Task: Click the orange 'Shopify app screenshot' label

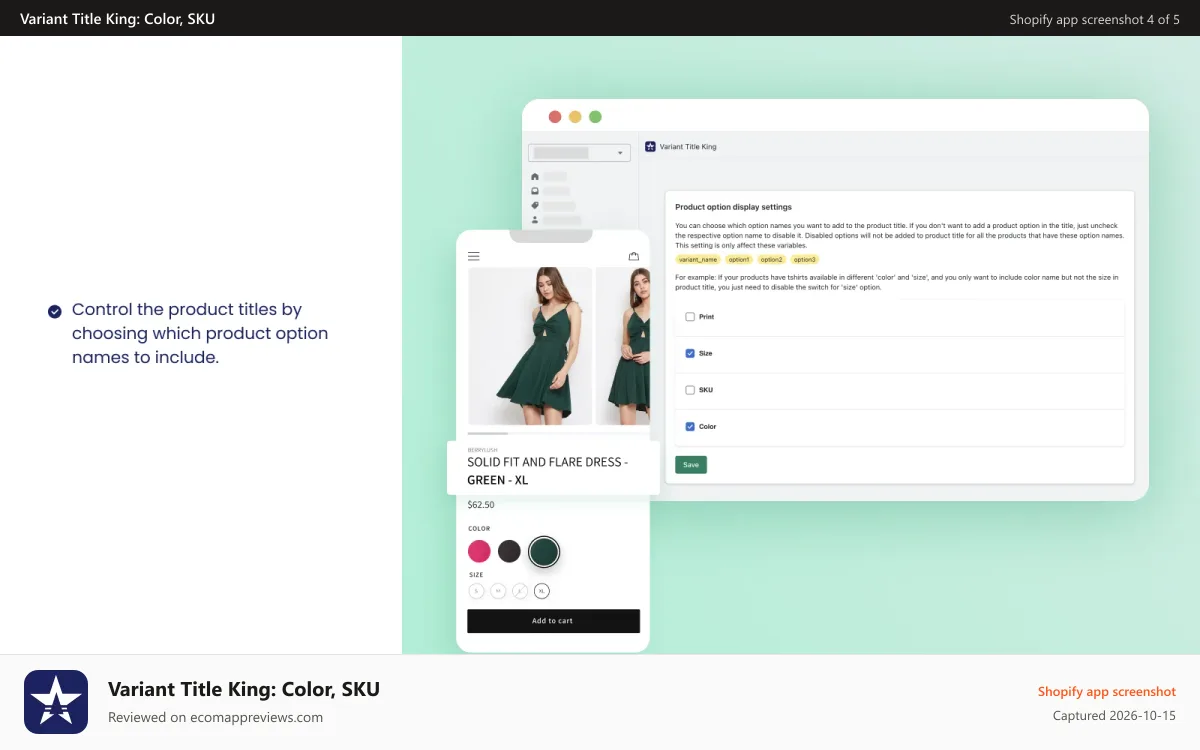Action: click(x=1107, y=692)
